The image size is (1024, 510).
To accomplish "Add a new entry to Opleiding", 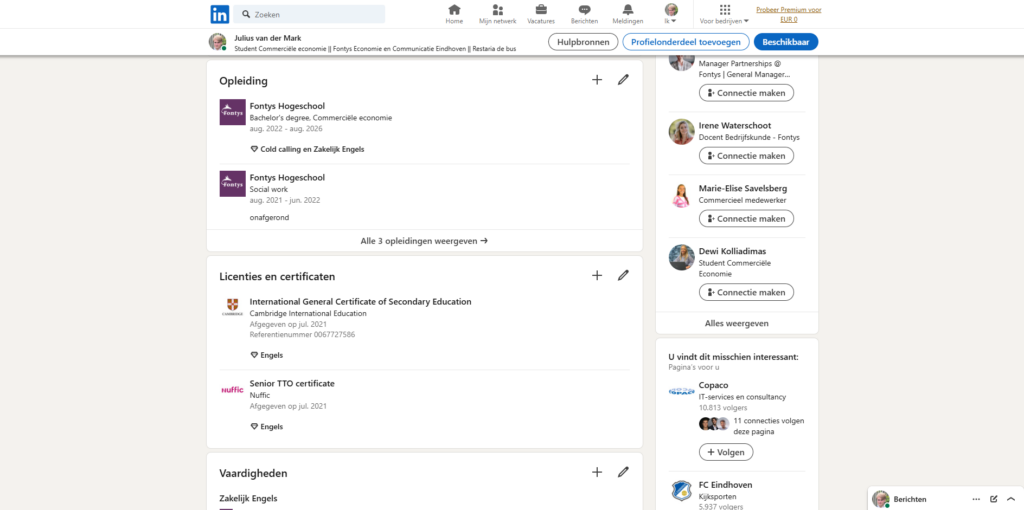I will click(x=597, y=80).
